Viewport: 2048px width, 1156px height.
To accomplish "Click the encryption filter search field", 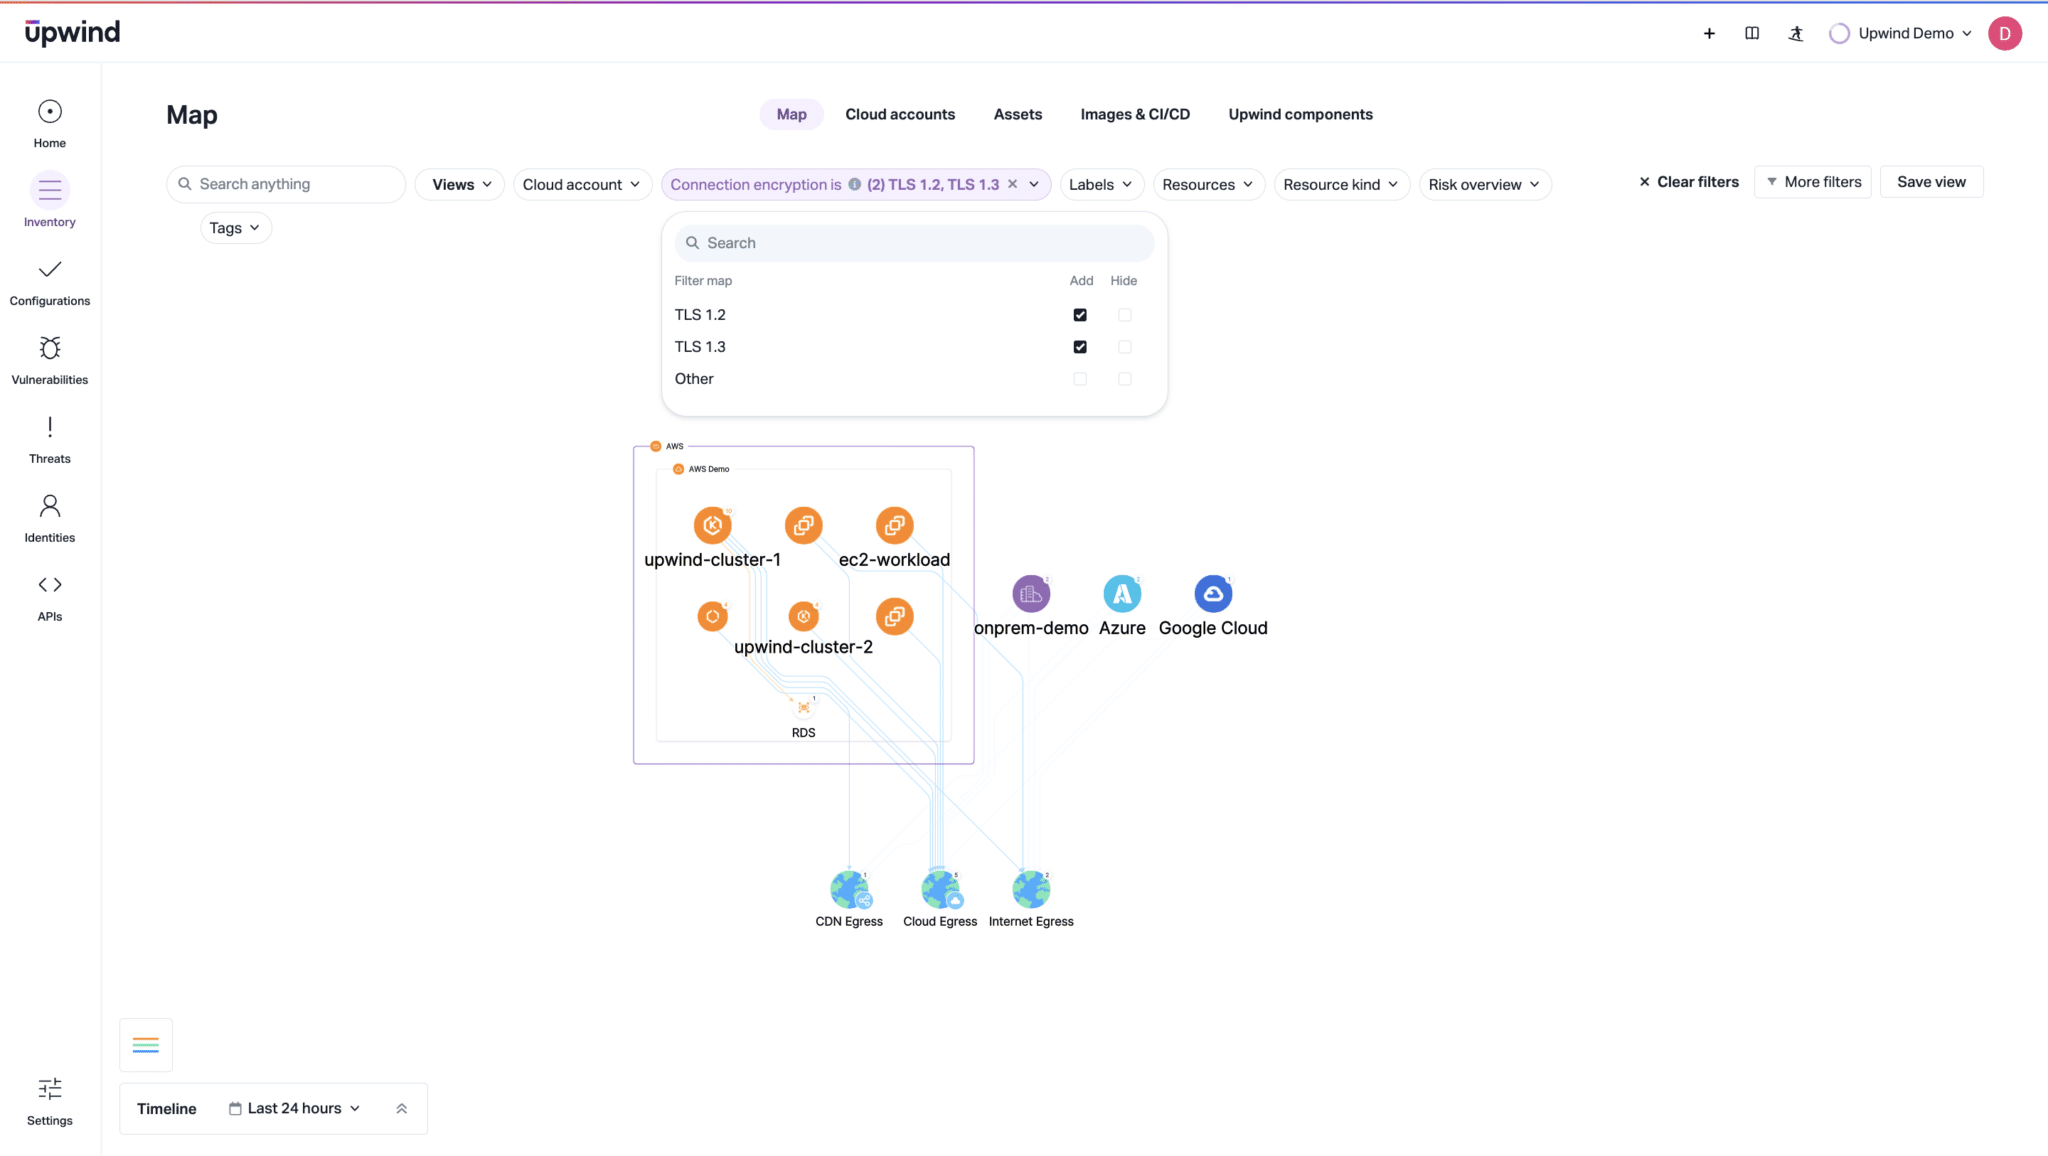I will pos(914,243).
